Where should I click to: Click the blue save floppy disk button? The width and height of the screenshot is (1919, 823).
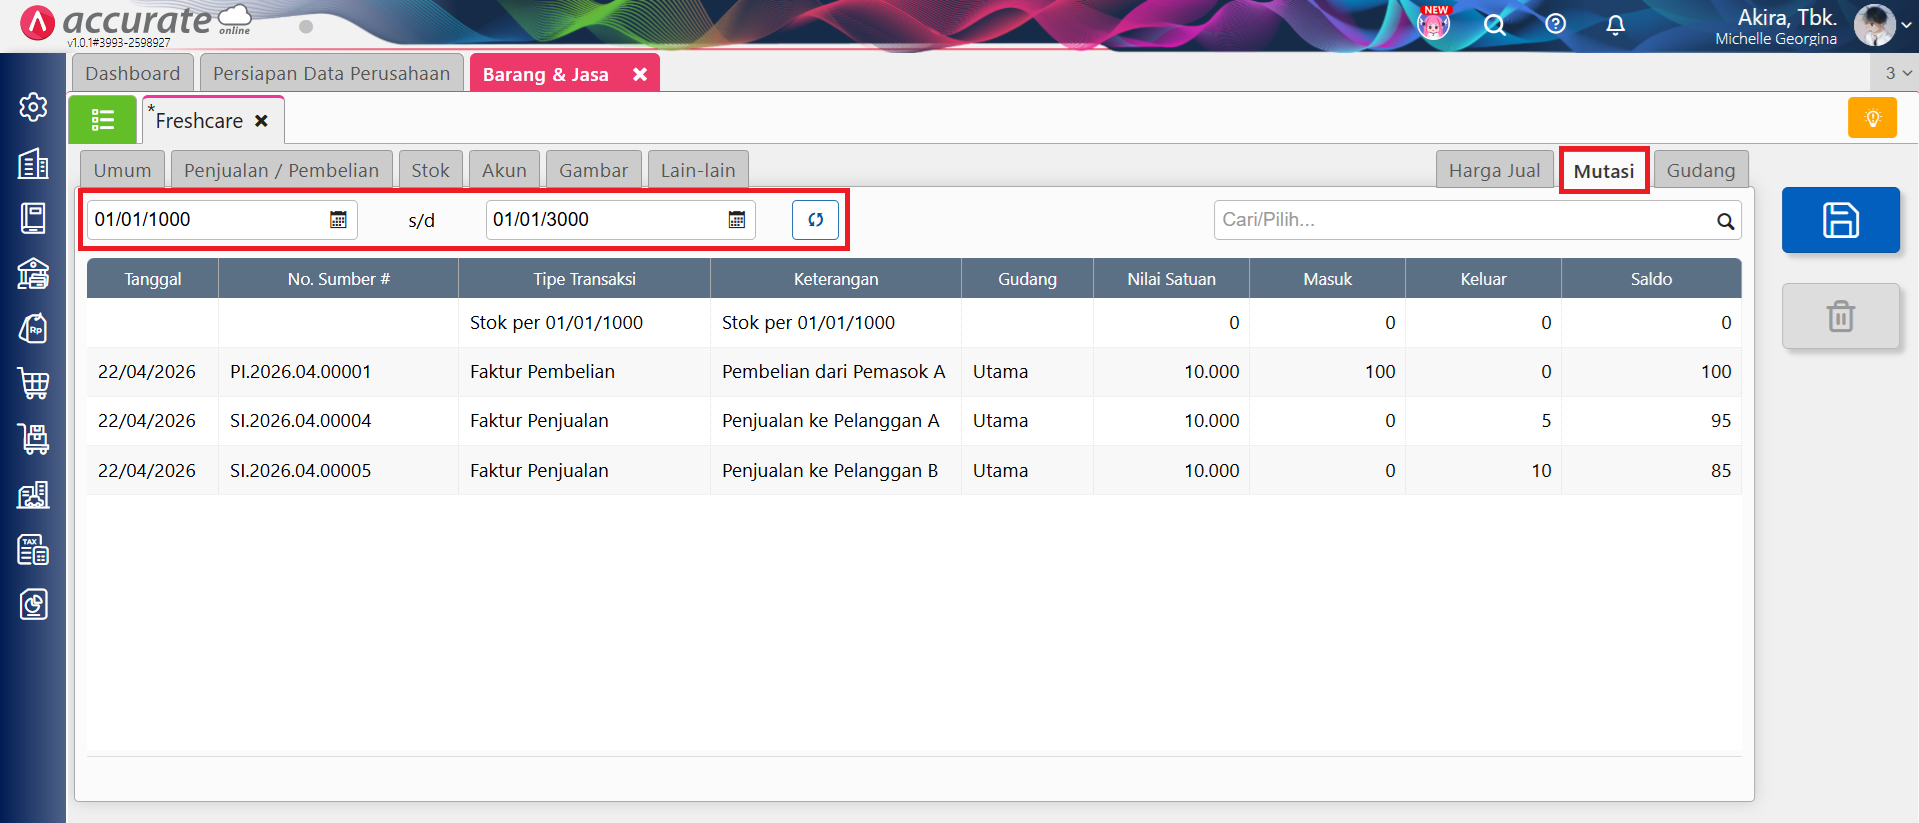(x=1840, y=220)
